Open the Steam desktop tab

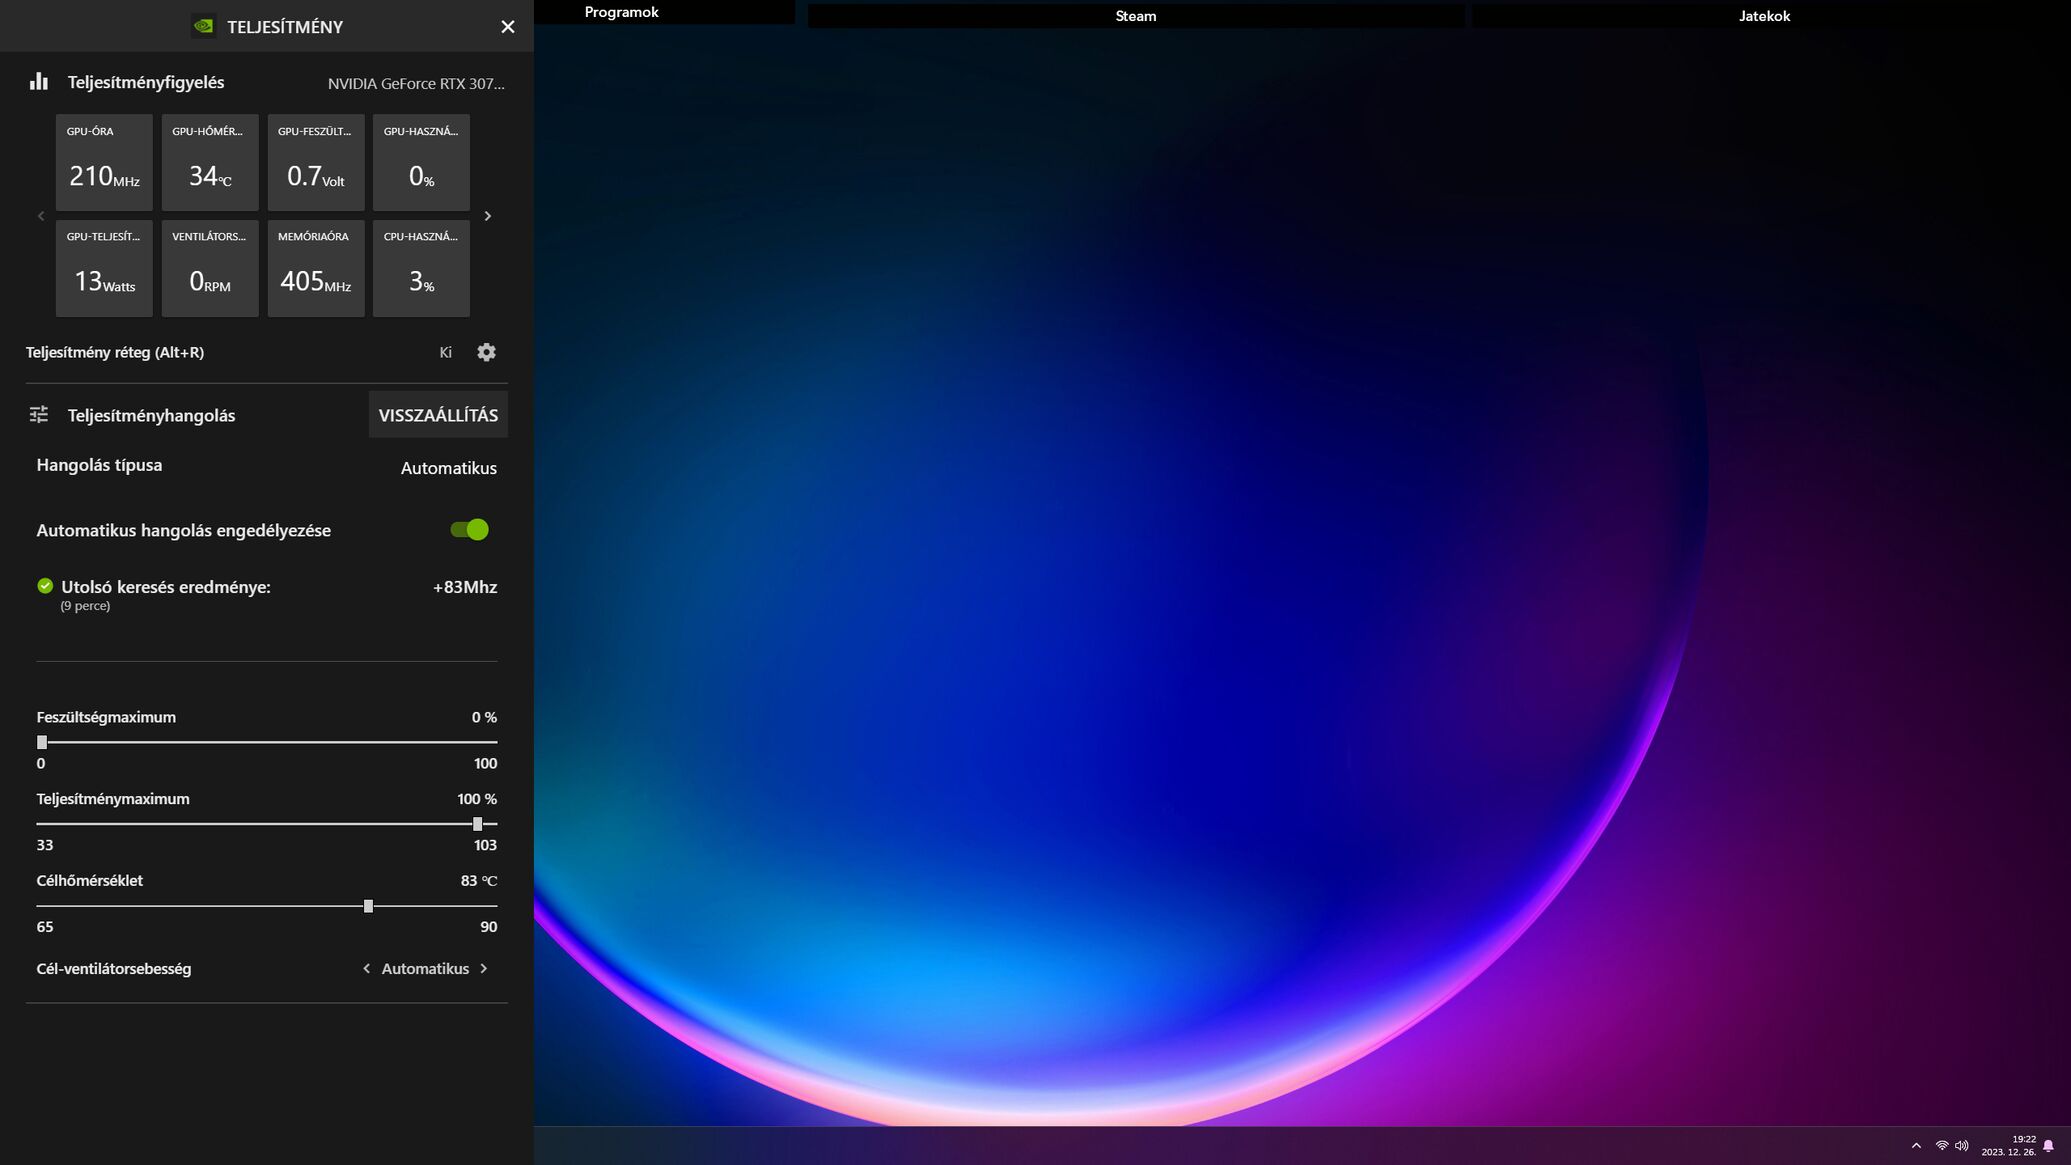point(1135,16)
